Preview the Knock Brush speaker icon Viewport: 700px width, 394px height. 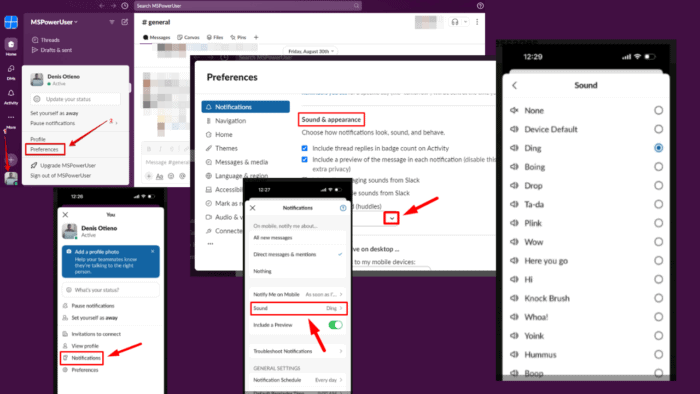coord(514,298)
